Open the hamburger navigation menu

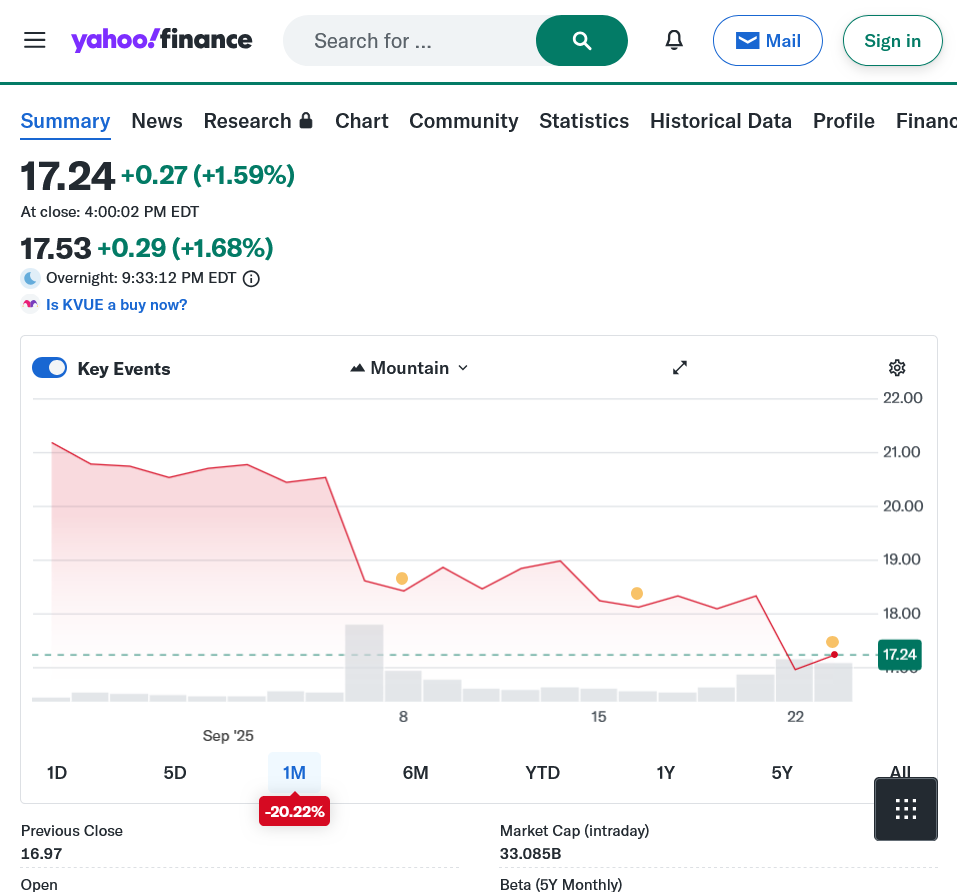click(35, 40)
